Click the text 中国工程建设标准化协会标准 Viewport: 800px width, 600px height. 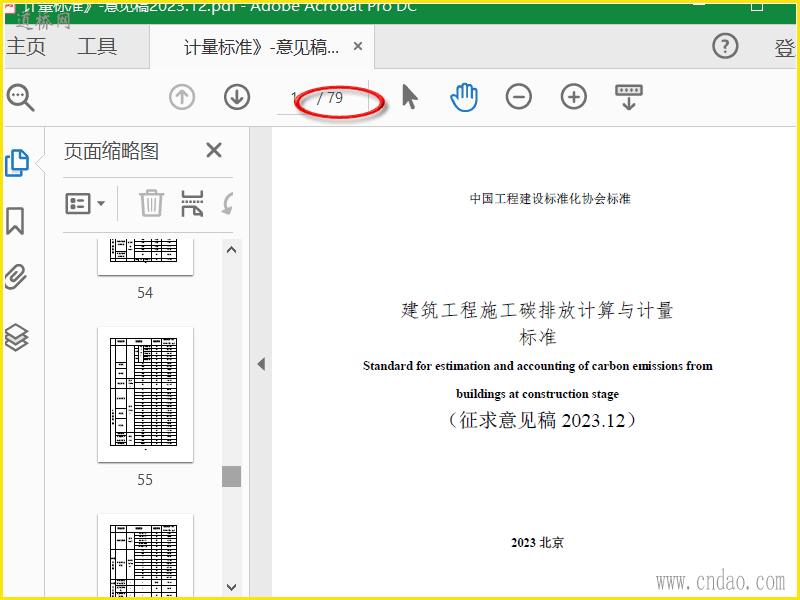[x=550, y=198]
